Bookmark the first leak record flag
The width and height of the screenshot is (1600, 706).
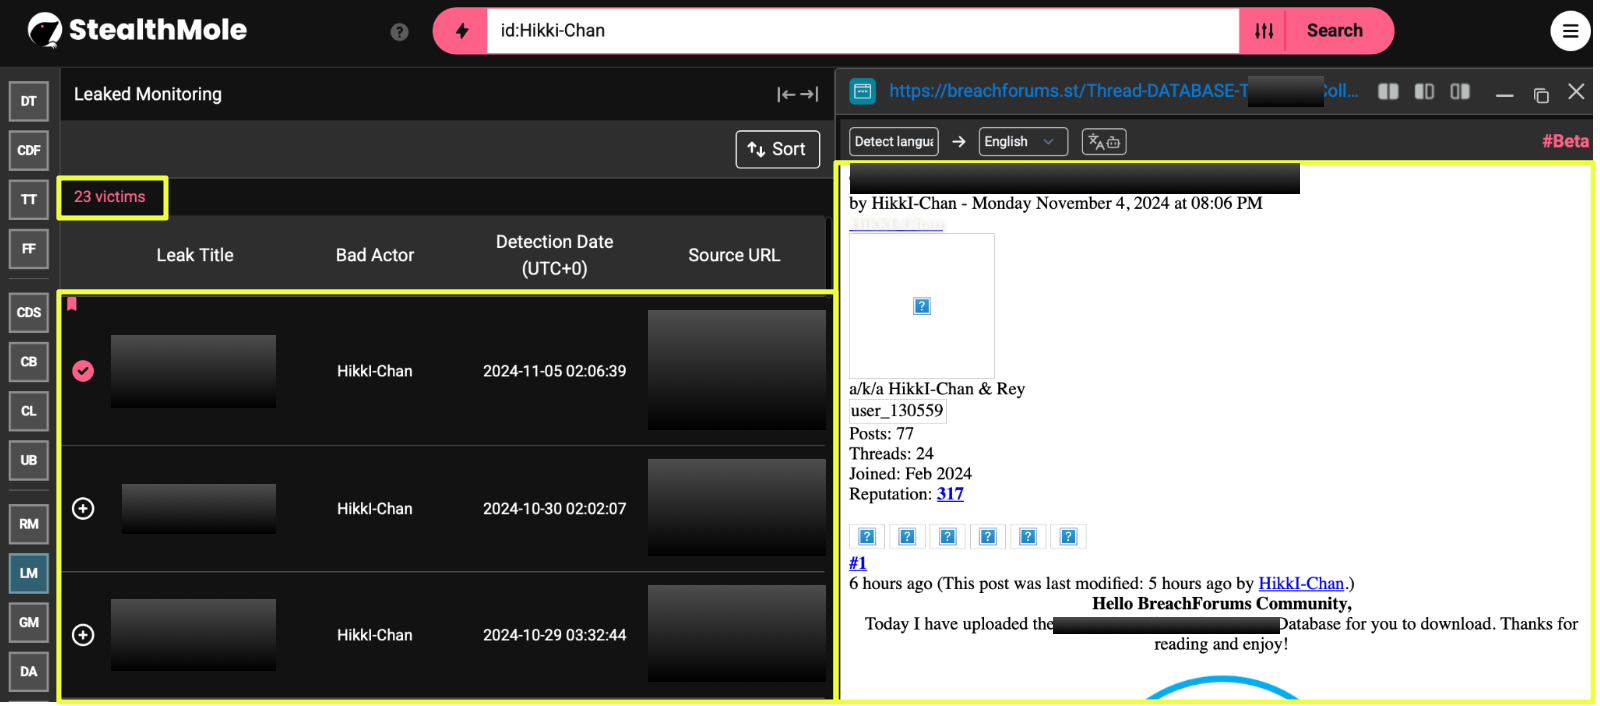pyautogui.click(x=72, y=304)
